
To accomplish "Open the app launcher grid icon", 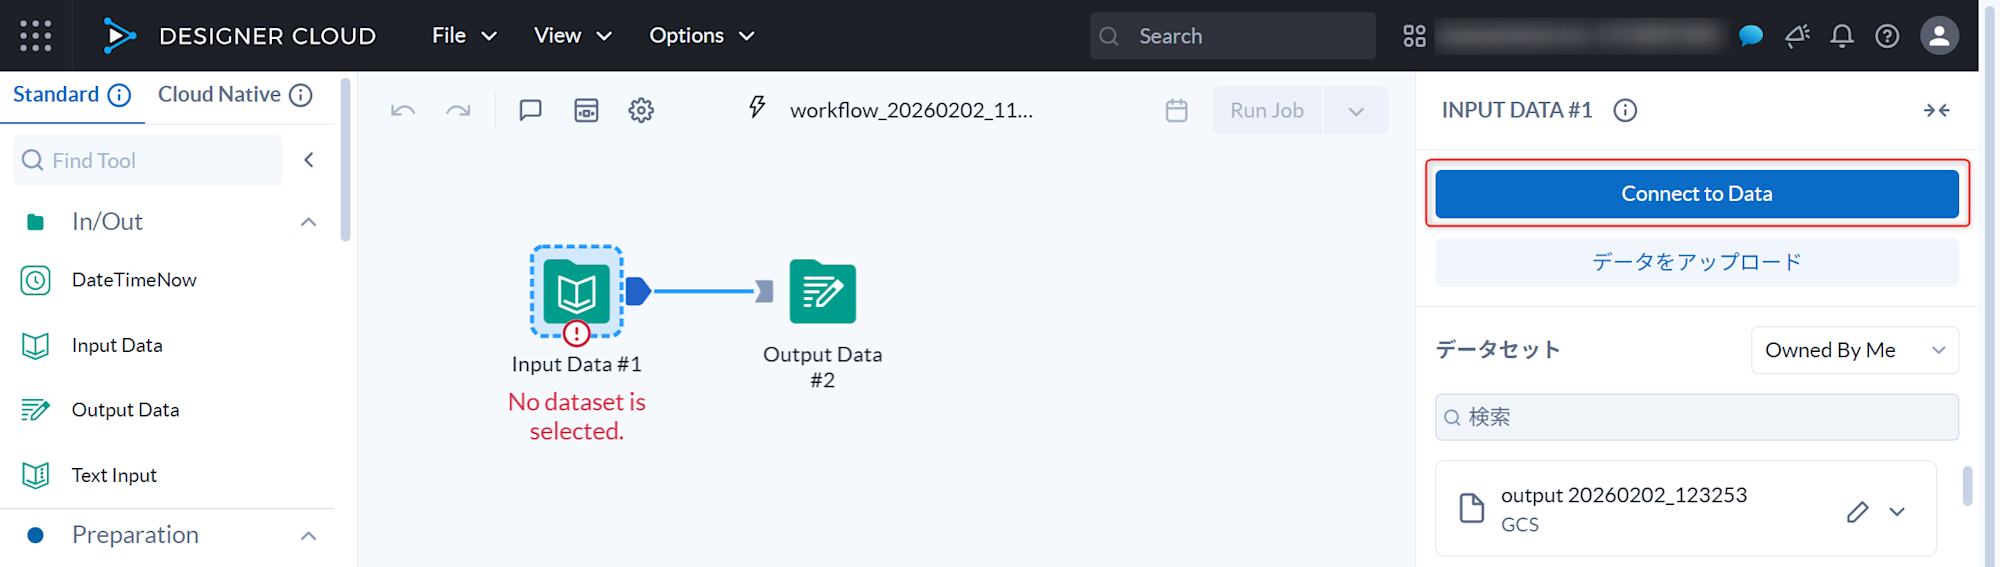I will (x=36, y=36).
